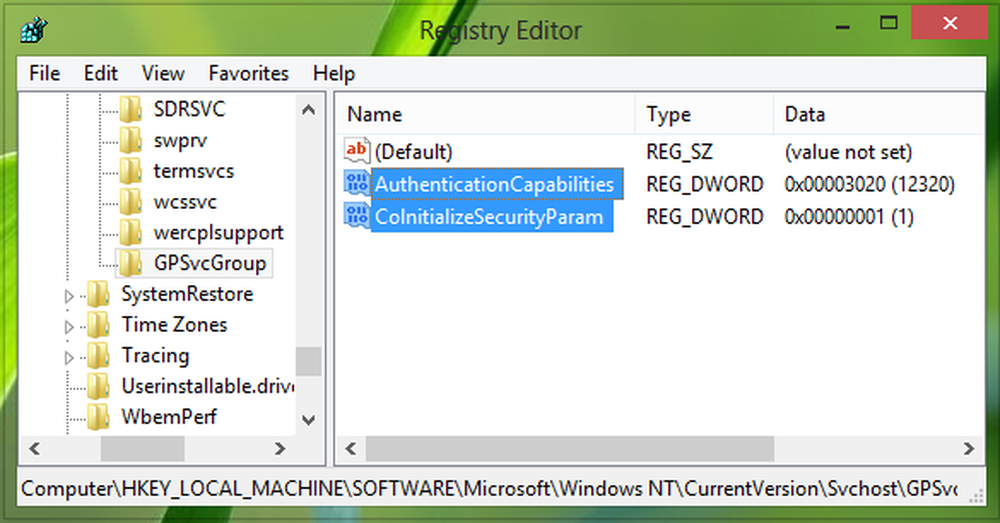Click the 0x00003020 (12320) data cell
1000x523 pixels.
(x=869, y=184)
